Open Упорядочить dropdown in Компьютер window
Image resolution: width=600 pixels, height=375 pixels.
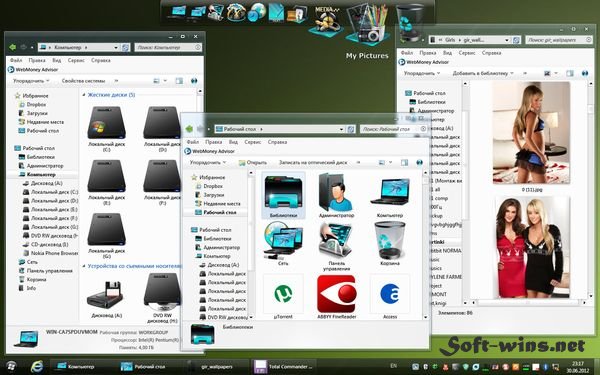click(31, 81)
